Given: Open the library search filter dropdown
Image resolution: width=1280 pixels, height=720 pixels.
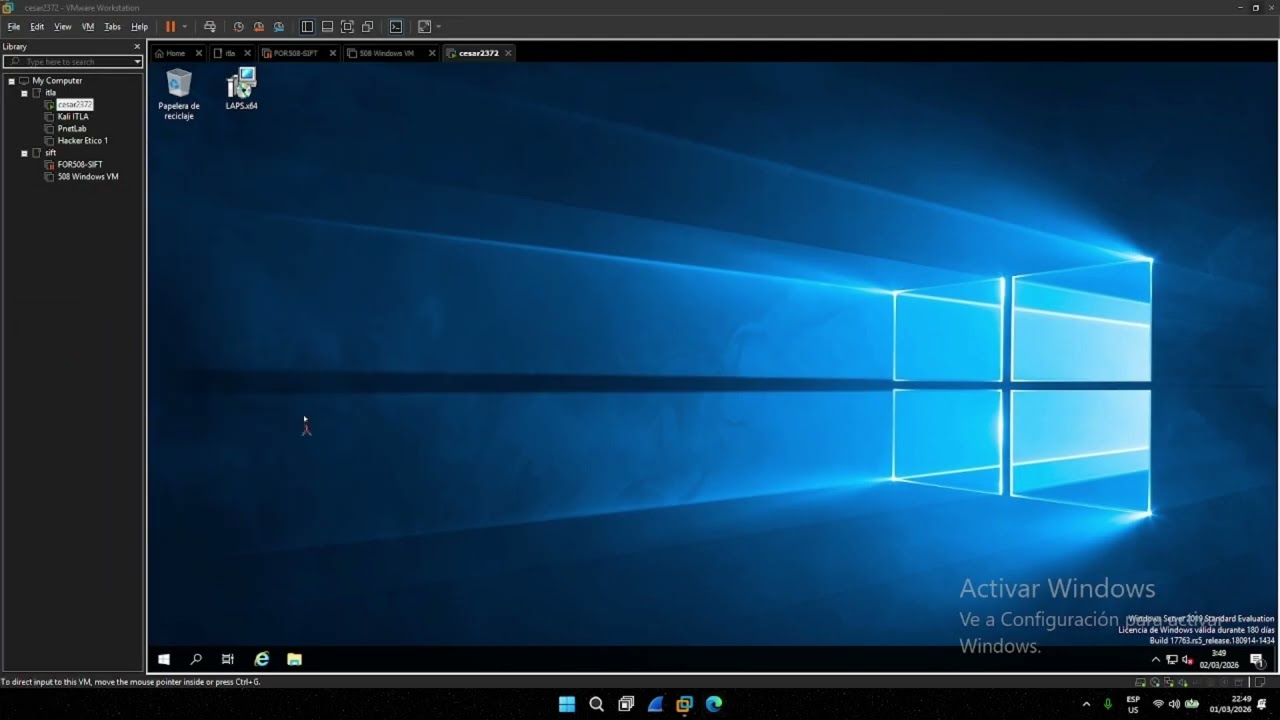Looking at the screenshot, I should [x=138, y=62].
